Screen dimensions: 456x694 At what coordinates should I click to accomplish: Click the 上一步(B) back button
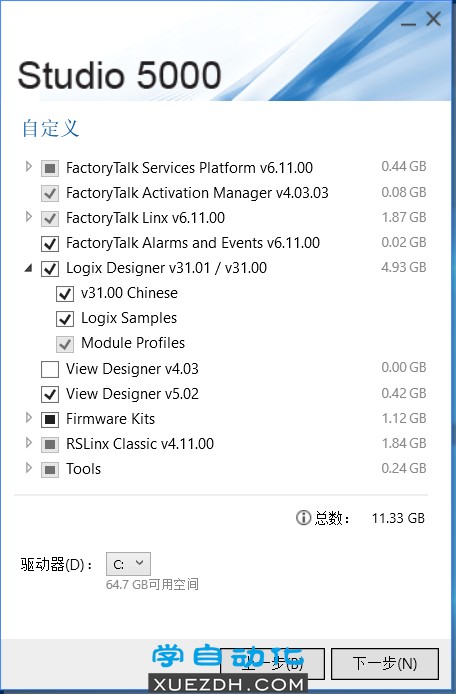(272, 663)
